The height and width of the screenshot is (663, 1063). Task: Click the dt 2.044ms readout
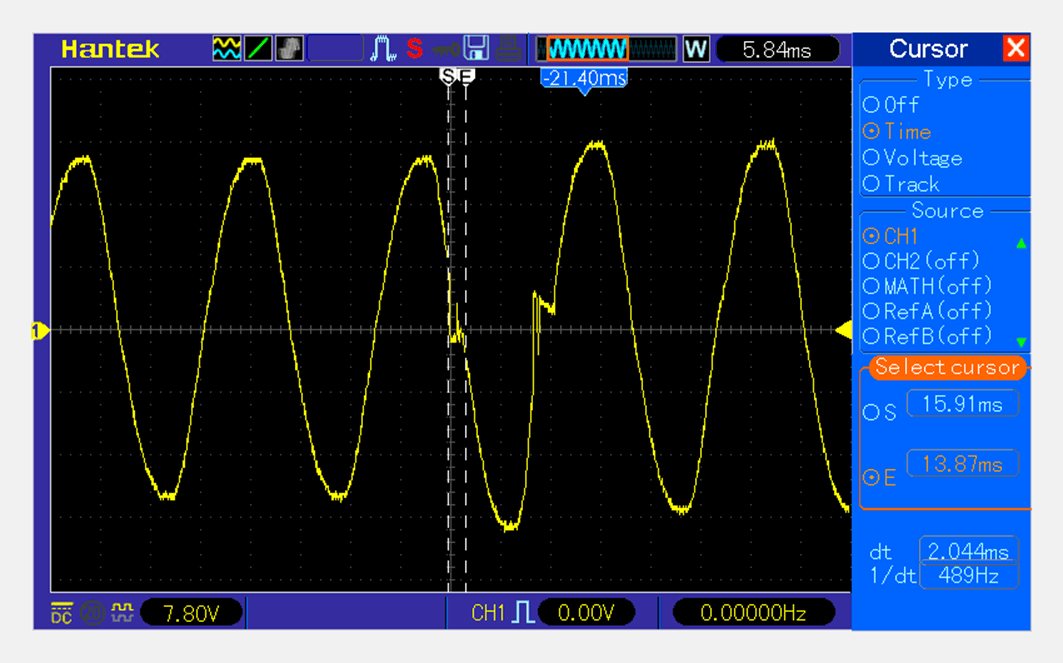969,551
